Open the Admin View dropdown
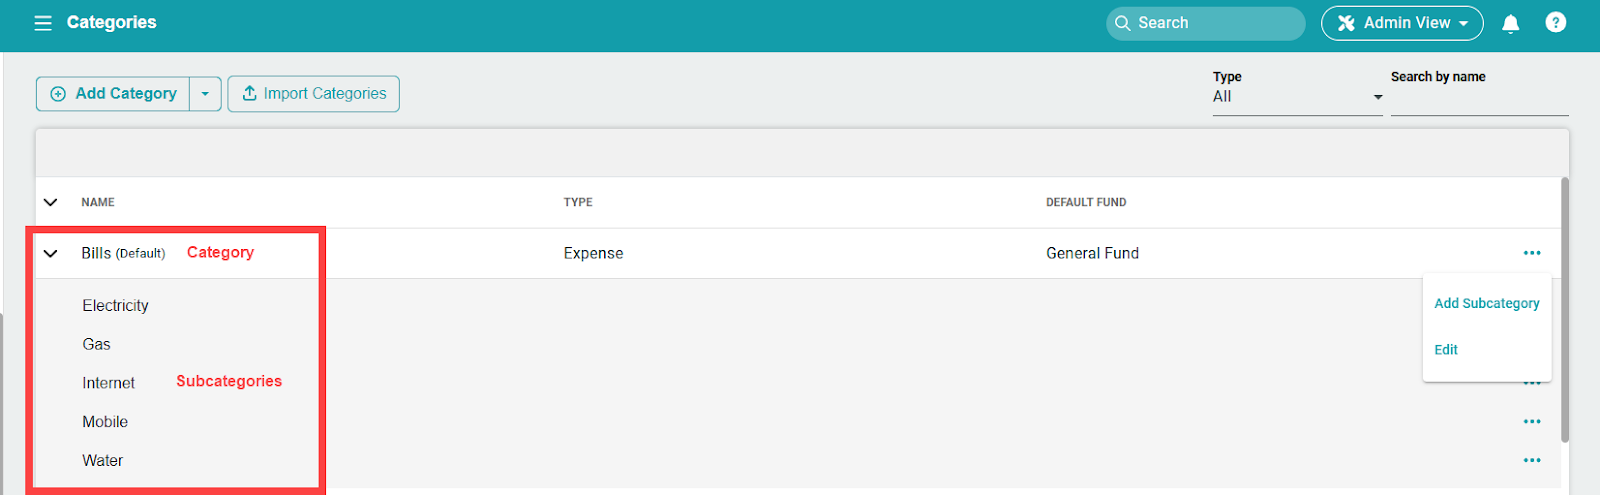The height and width of the screenshot is (495, 1600). [1402, 23]
